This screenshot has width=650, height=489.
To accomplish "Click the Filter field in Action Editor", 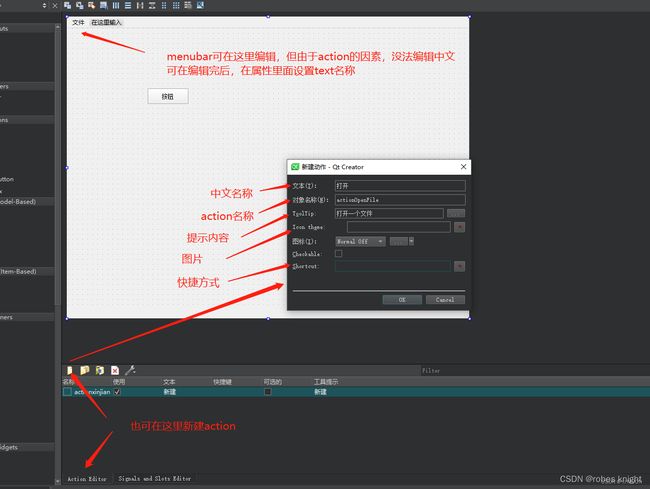I will [x=535, y=370].
